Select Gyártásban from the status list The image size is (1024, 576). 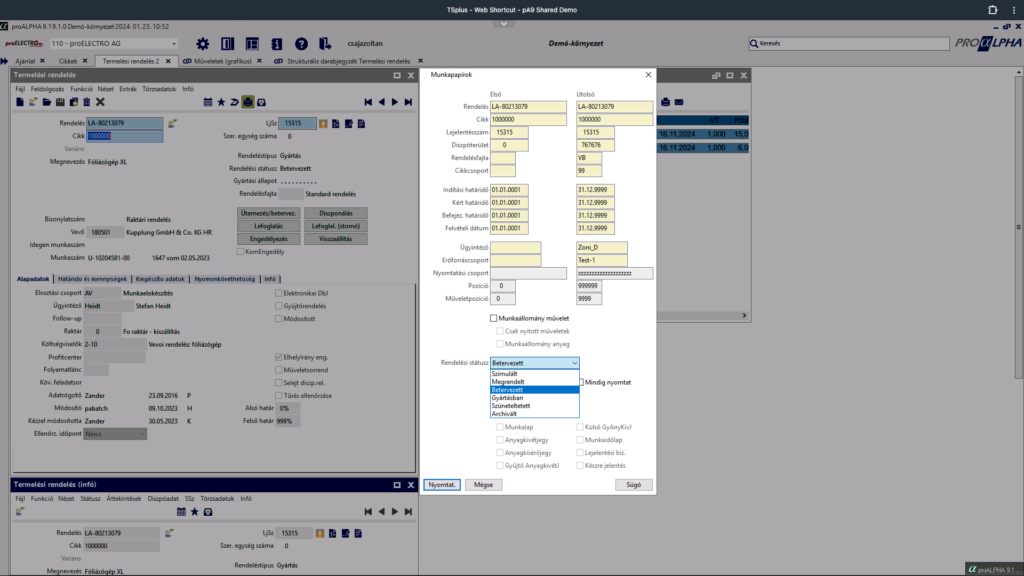click(505, 398)
